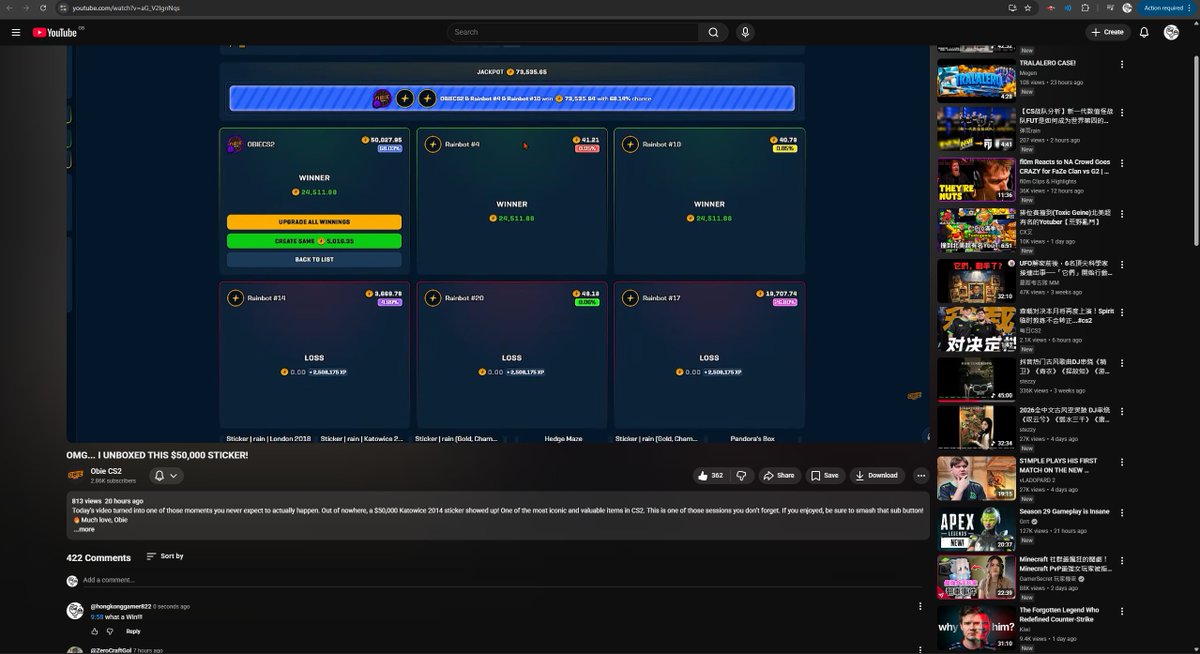Screen dimensions: 1200x654
Task: Click the Rainbot #17 card in the video
Action: pos(709,355)
